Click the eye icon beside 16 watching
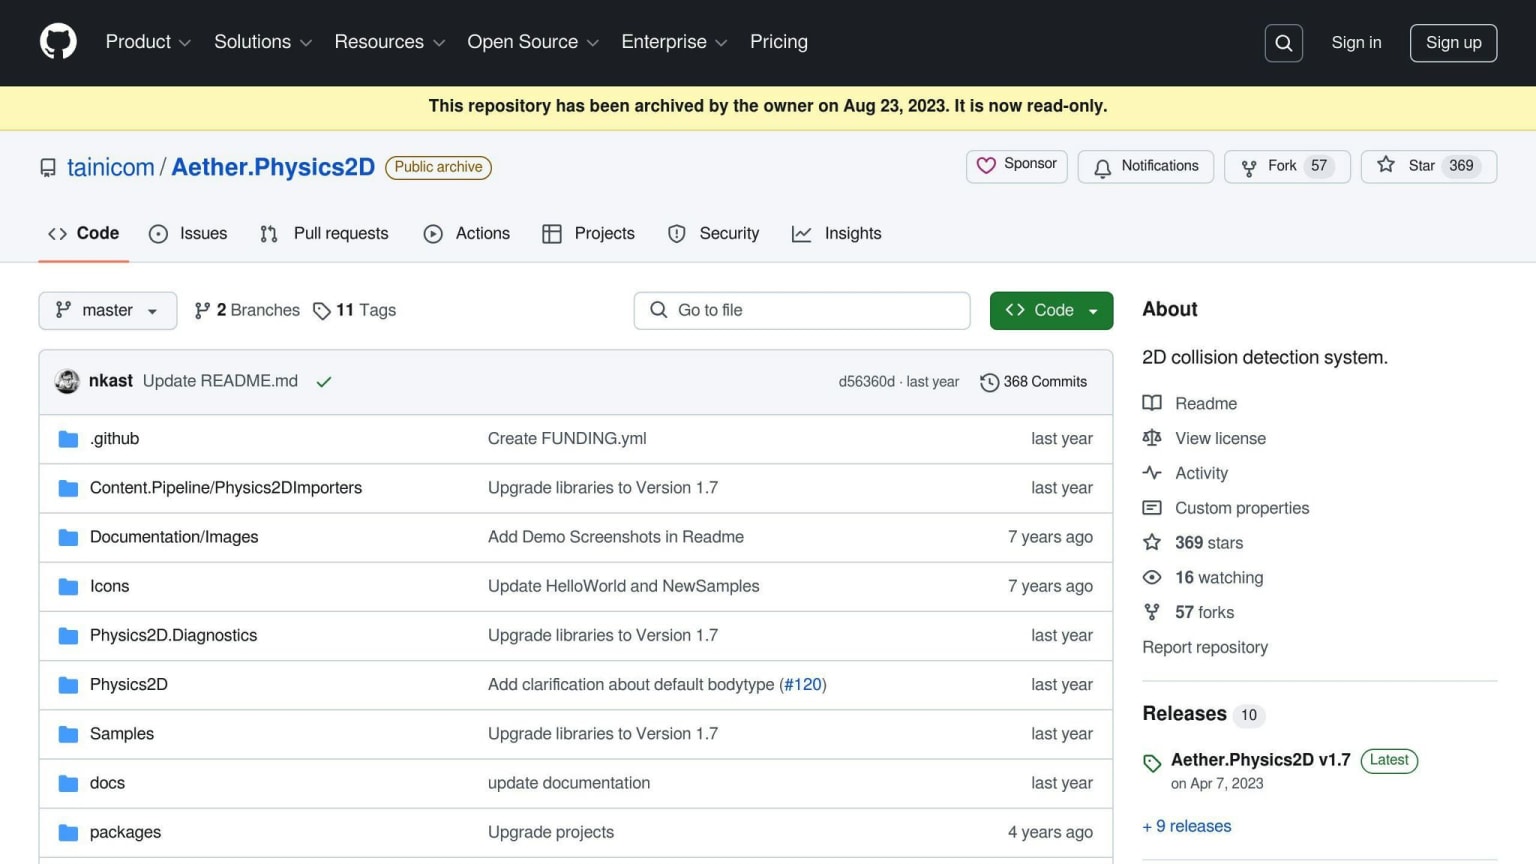Screen dimensions: 1536x864 click(1152, 577)
